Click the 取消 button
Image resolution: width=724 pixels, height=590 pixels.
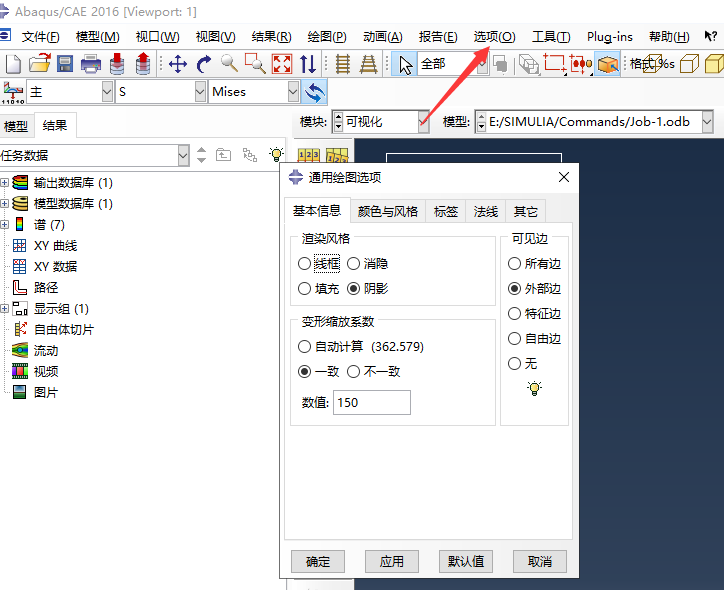540,561
